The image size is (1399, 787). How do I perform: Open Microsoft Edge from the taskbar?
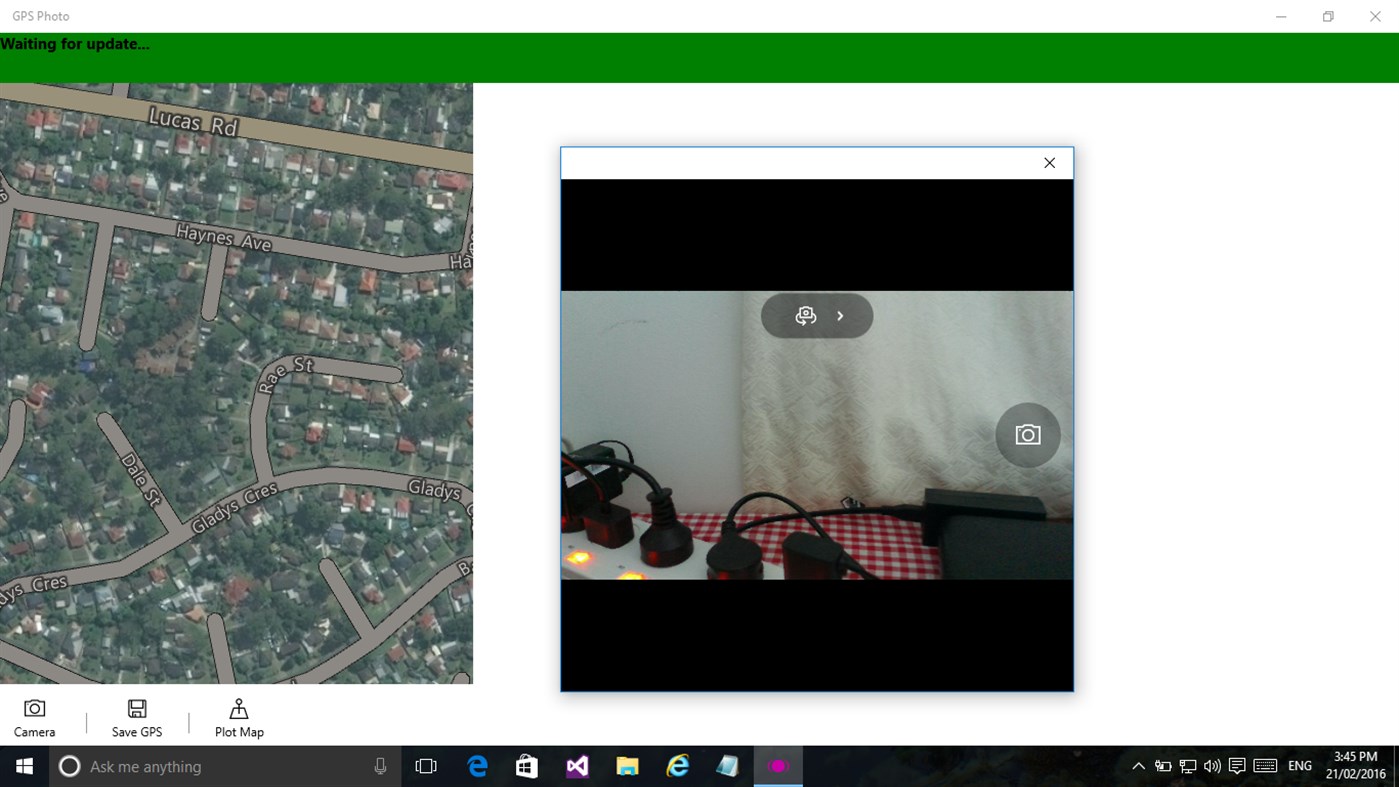click(x=477, y=766)
